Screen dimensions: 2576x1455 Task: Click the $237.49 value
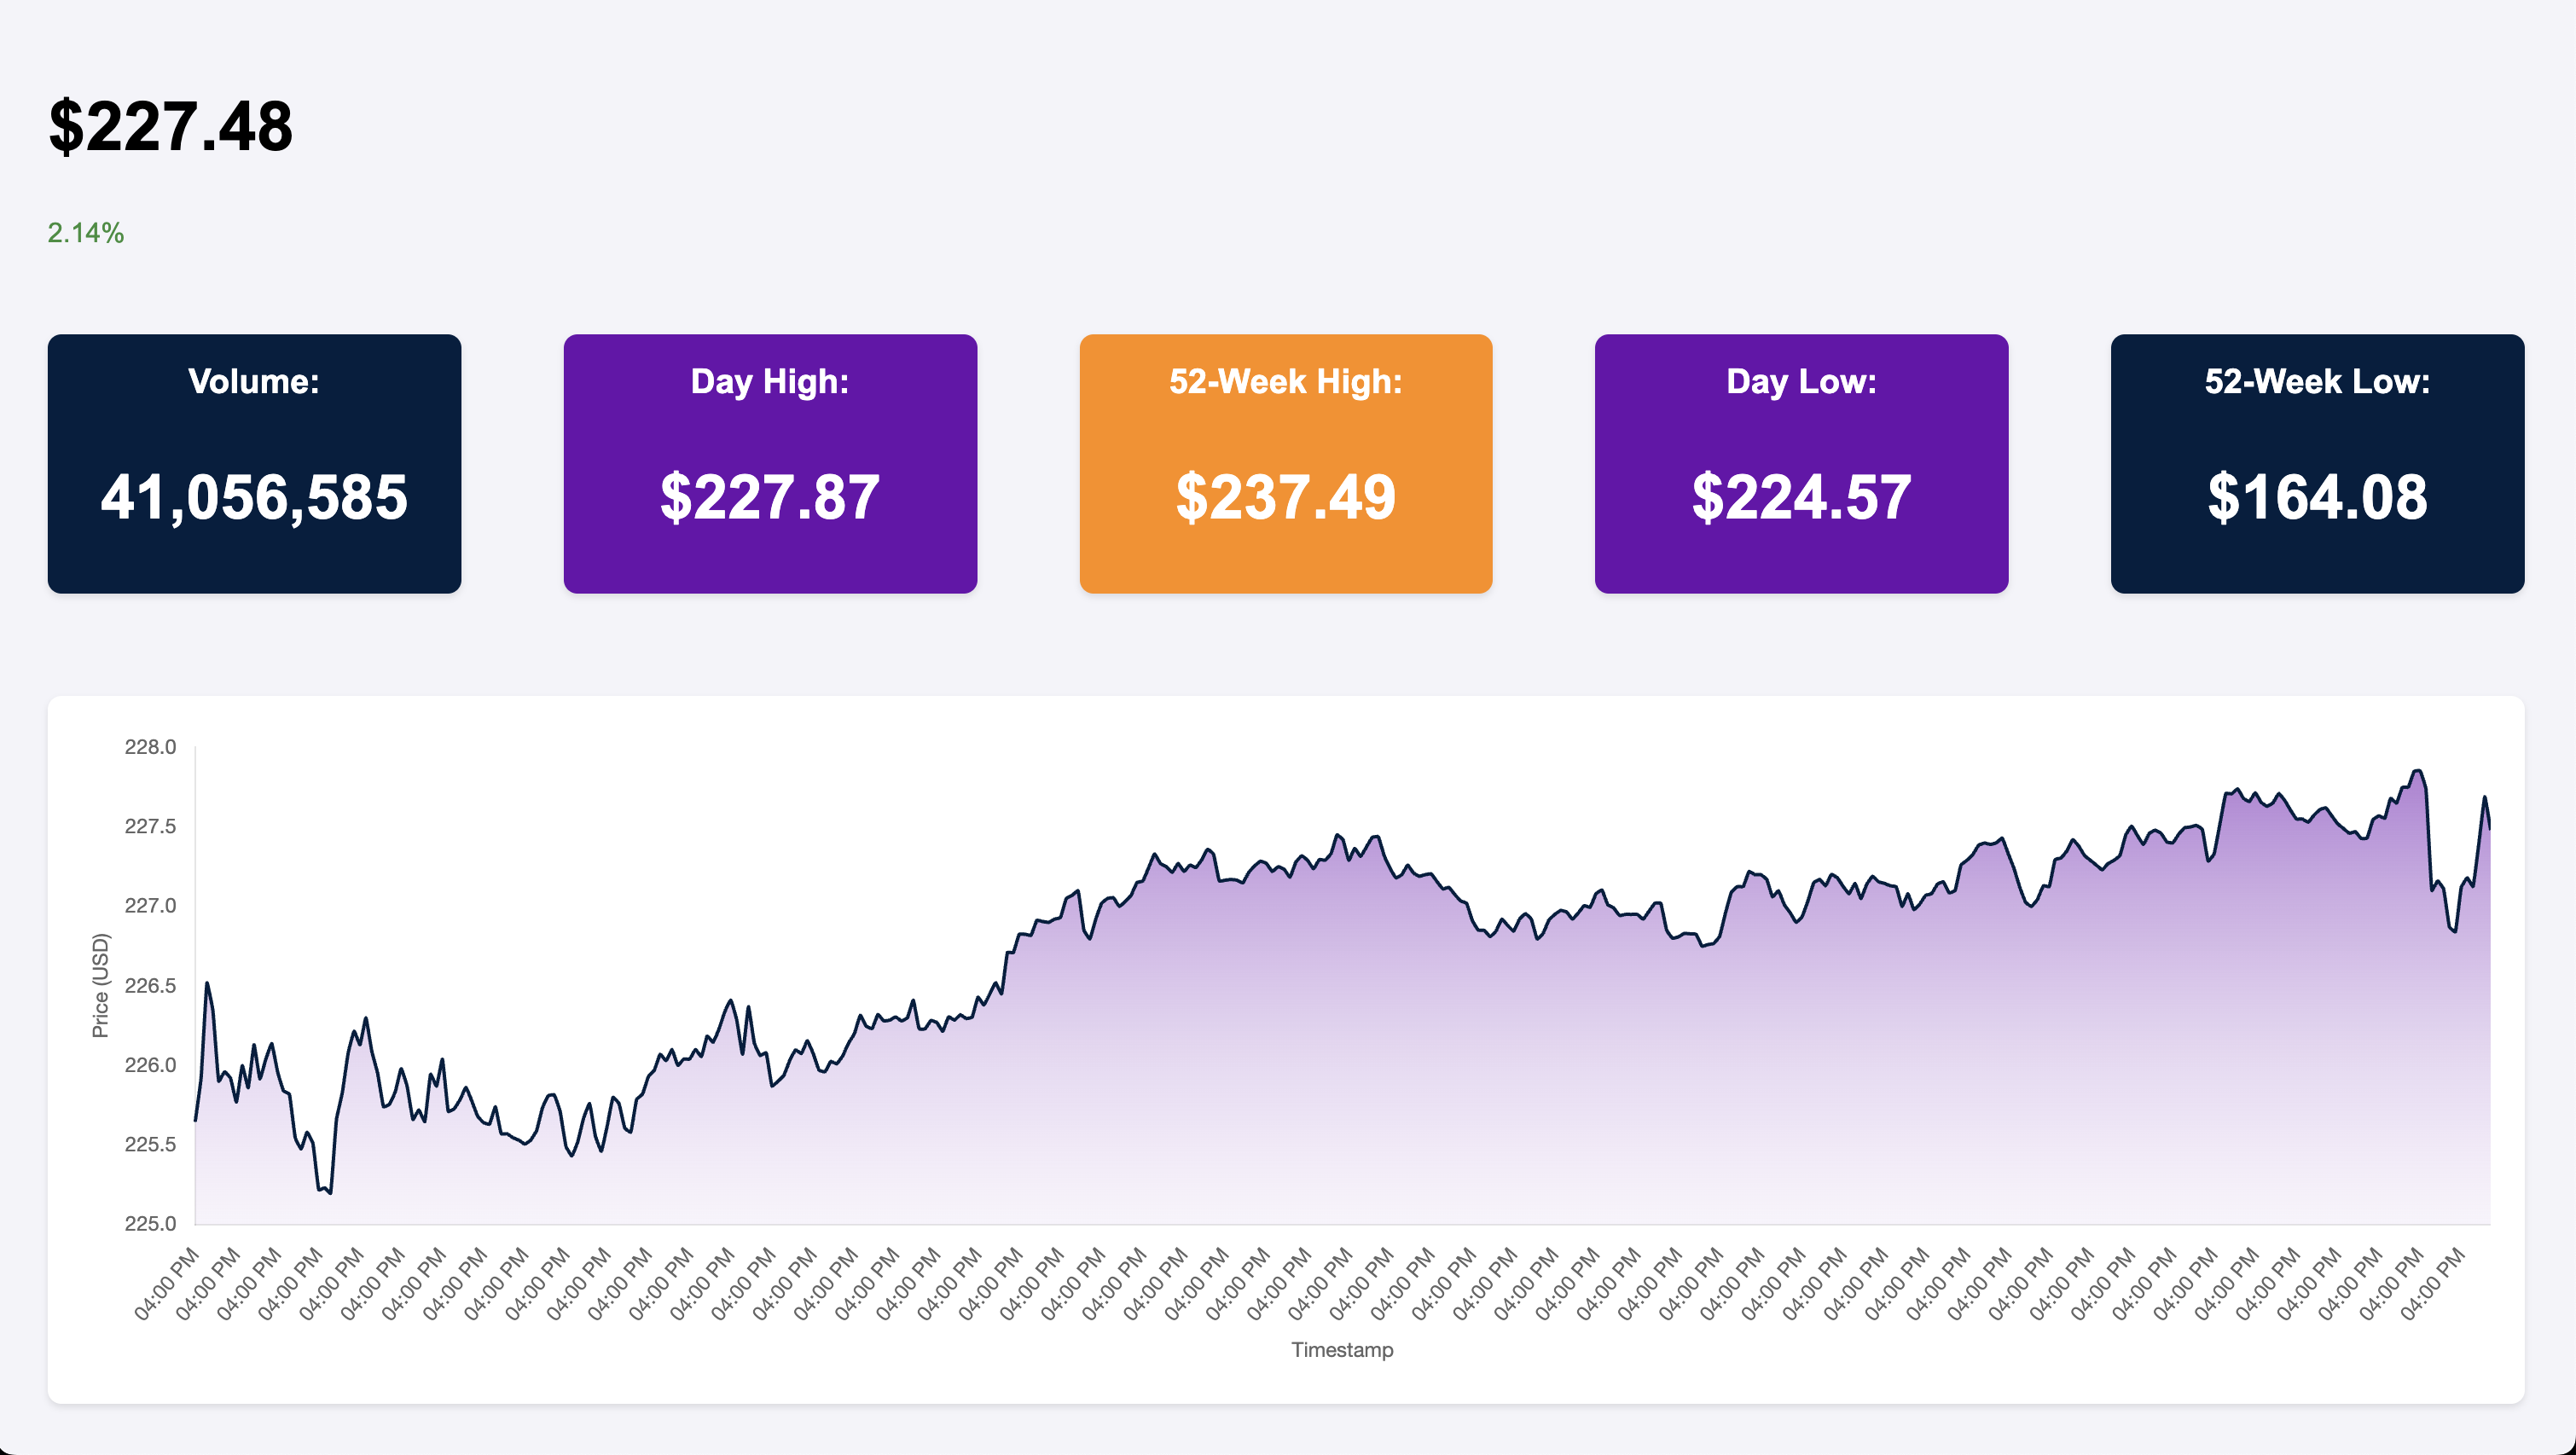coord(1285,497)
